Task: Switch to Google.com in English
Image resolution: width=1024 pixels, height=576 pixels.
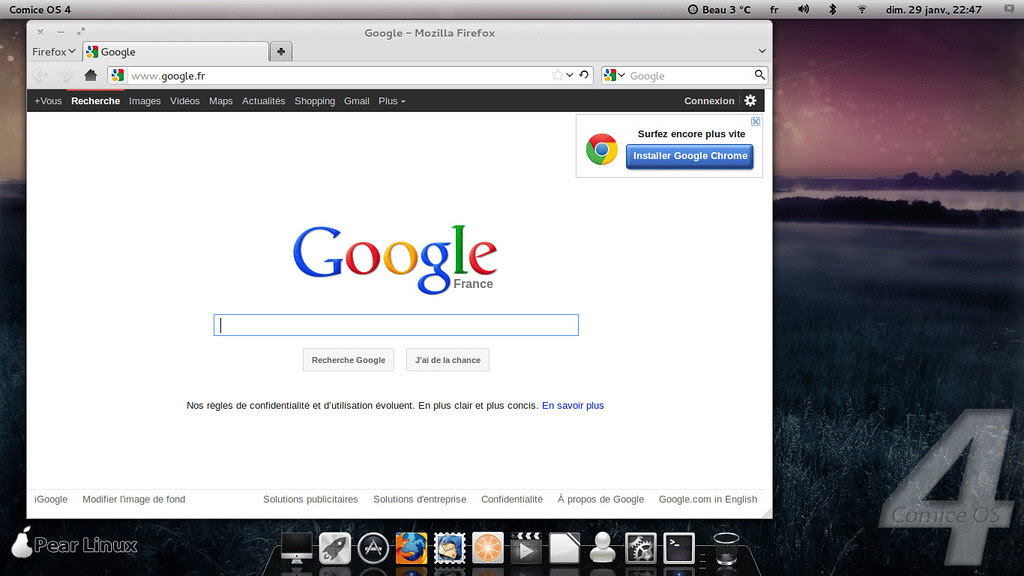Action: pos(708,499)
